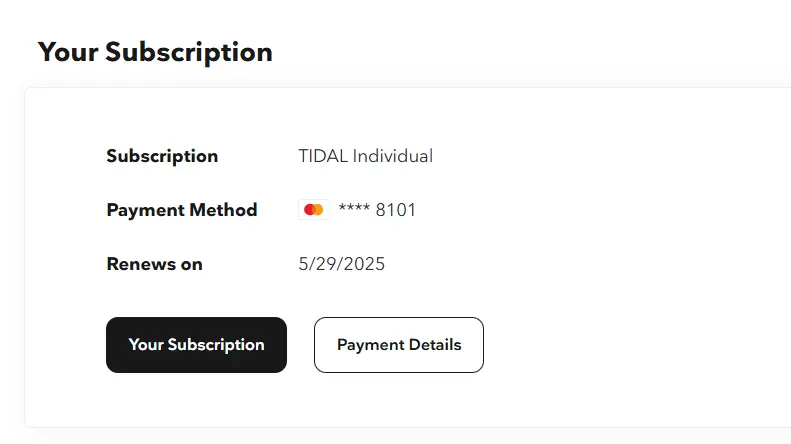The height and width of the screenshot is (444, 791).
Task: Click the four asterisks masking the card
Action: (354, 207)
